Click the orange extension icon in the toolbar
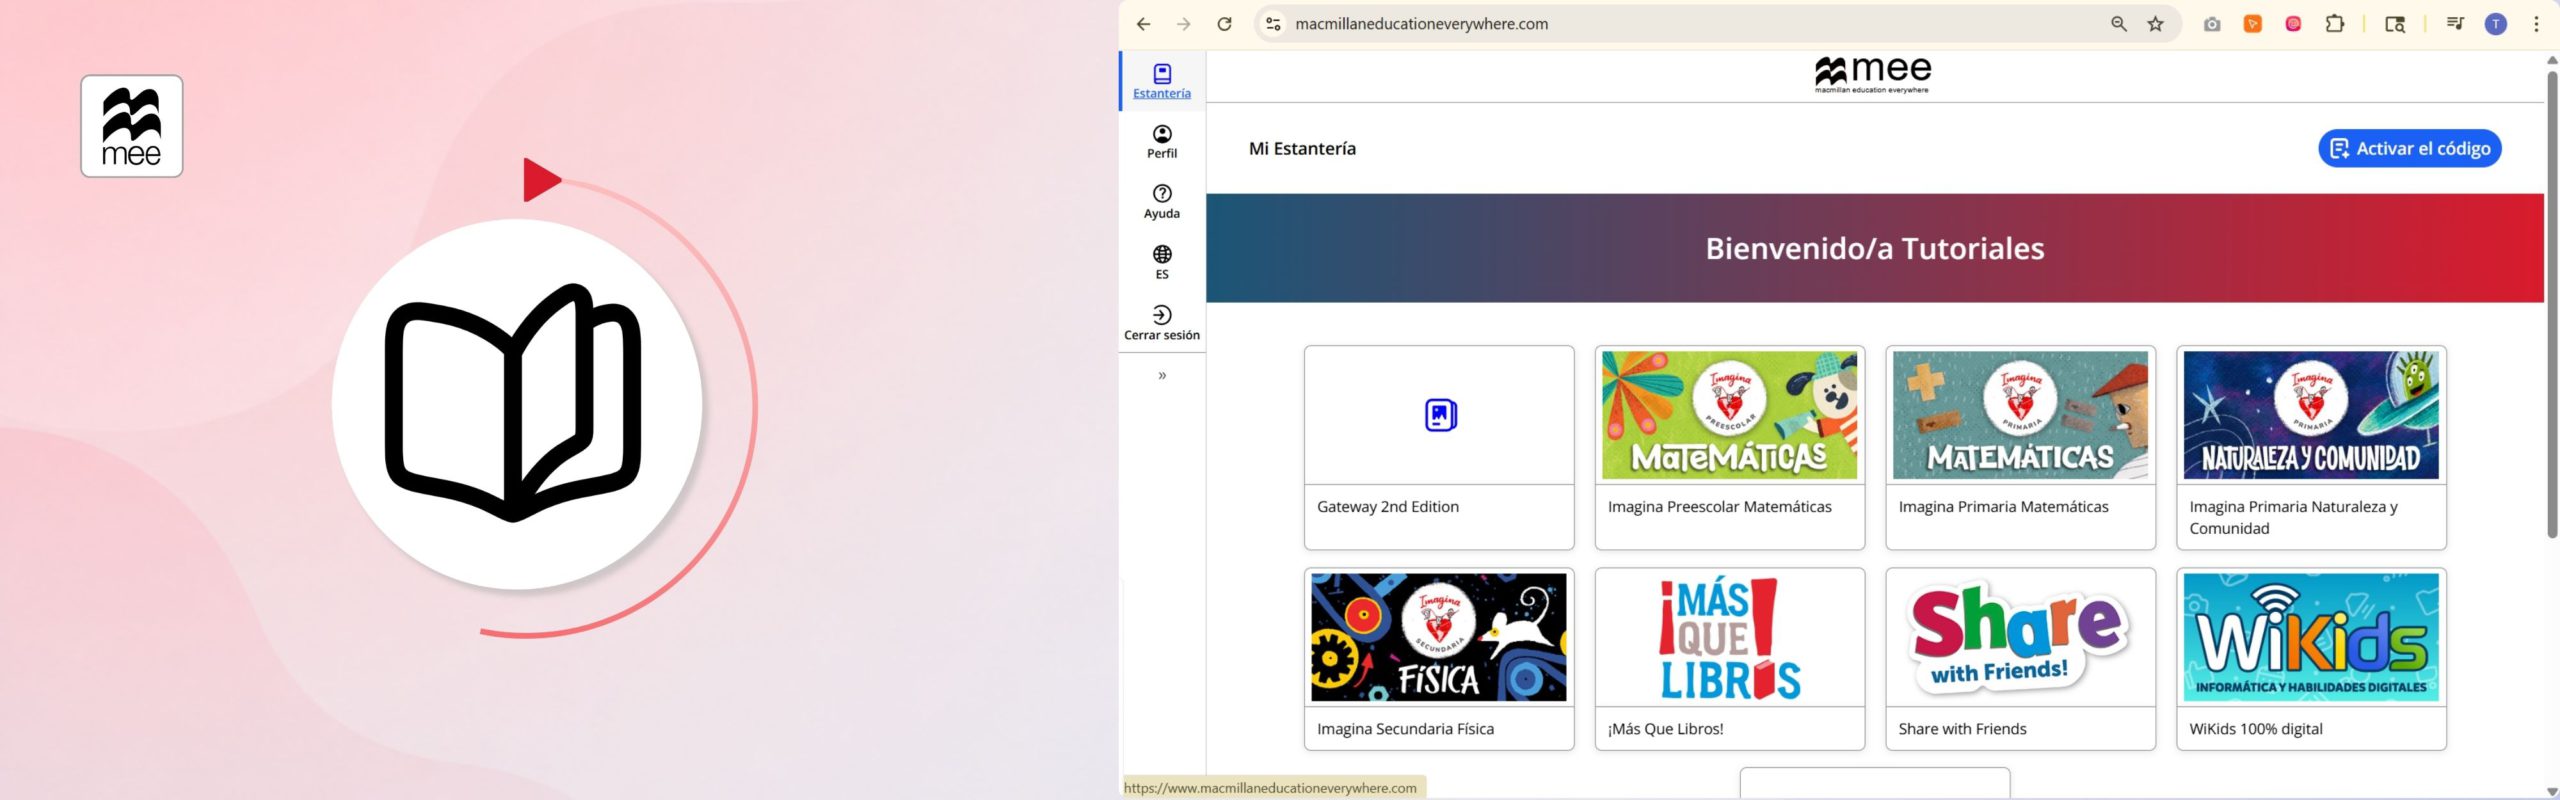Screen dimensions: 2560x800 (x=2253, y=24)
